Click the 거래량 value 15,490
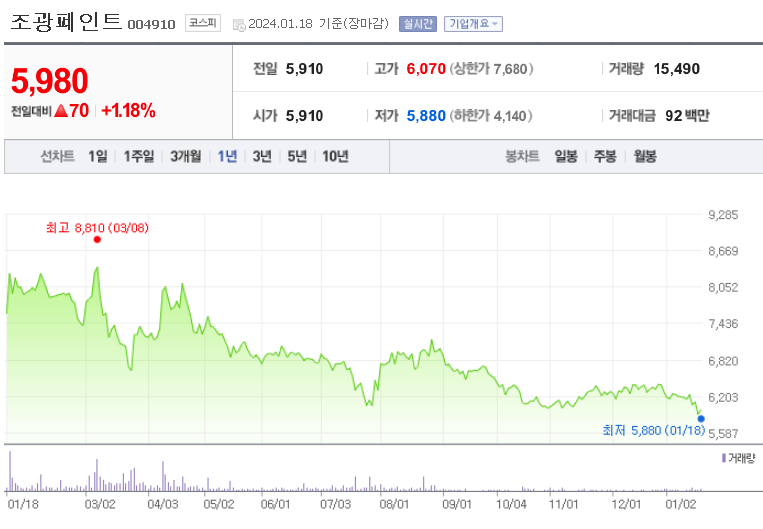Screen dimensions: 763x529 coord(676,69)
